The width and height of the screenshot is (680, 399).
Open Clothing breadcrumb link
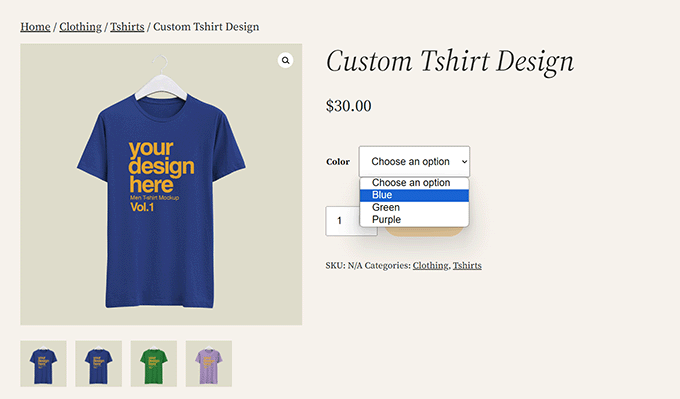tap(81, 27)
